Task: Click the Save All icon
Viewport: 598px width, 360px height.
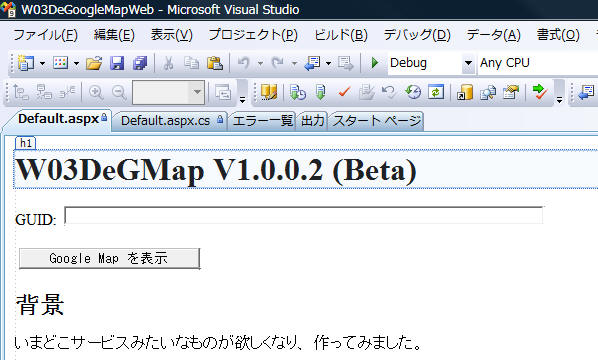Action: point(140,63)
